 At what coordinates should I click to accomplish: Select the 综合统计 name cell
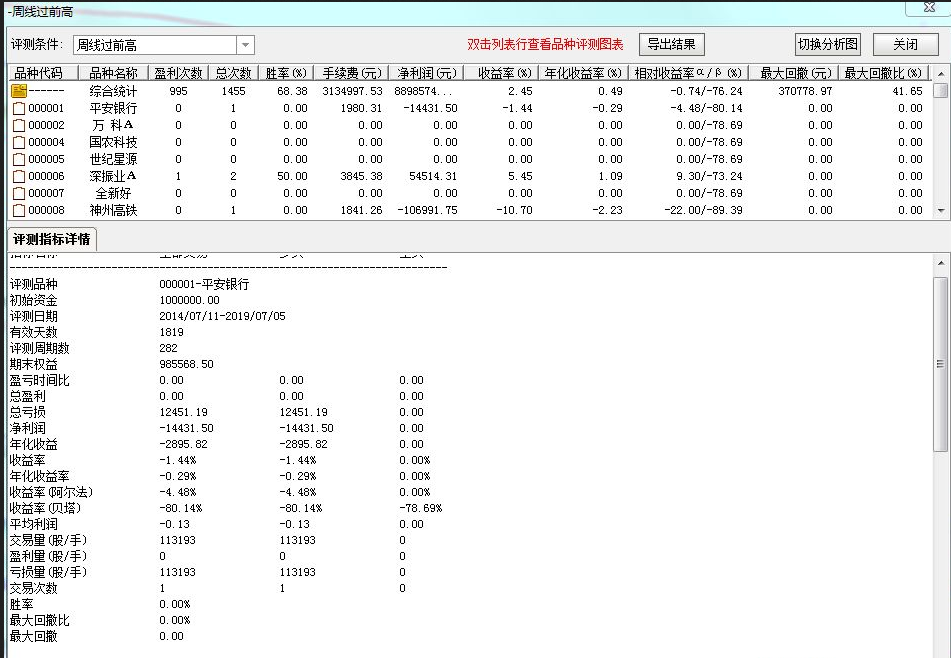[x=113, y=91]
